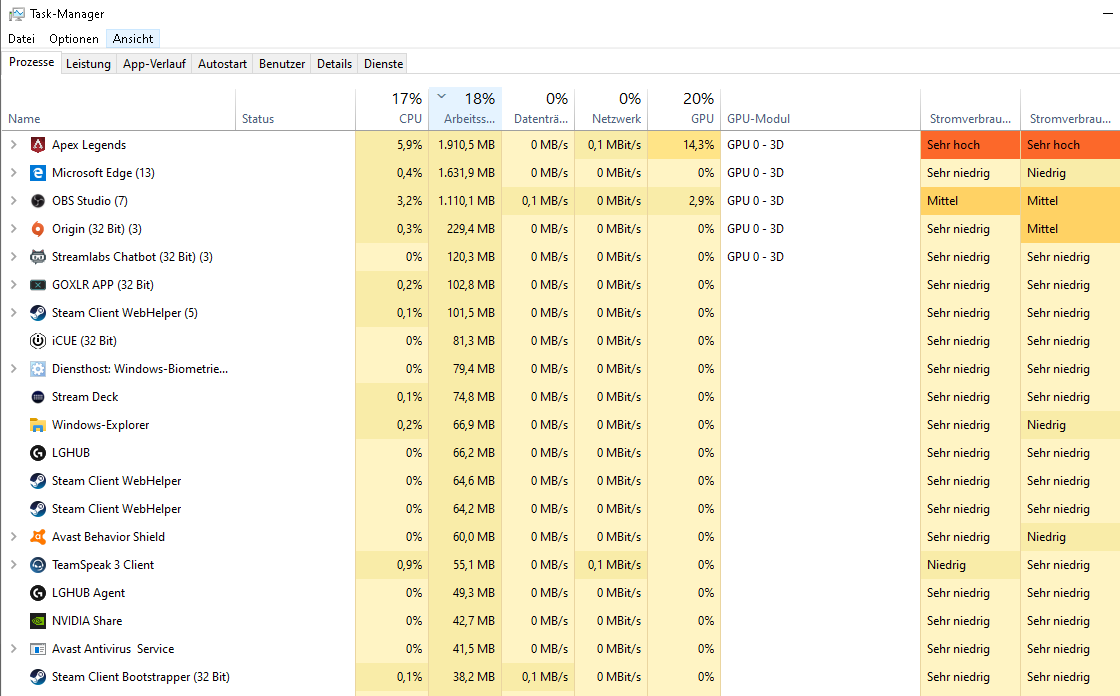Click the sort arrow above 18%
Image resolution: width=1120 pixels, height=696 pixels.
pos(441,96)
